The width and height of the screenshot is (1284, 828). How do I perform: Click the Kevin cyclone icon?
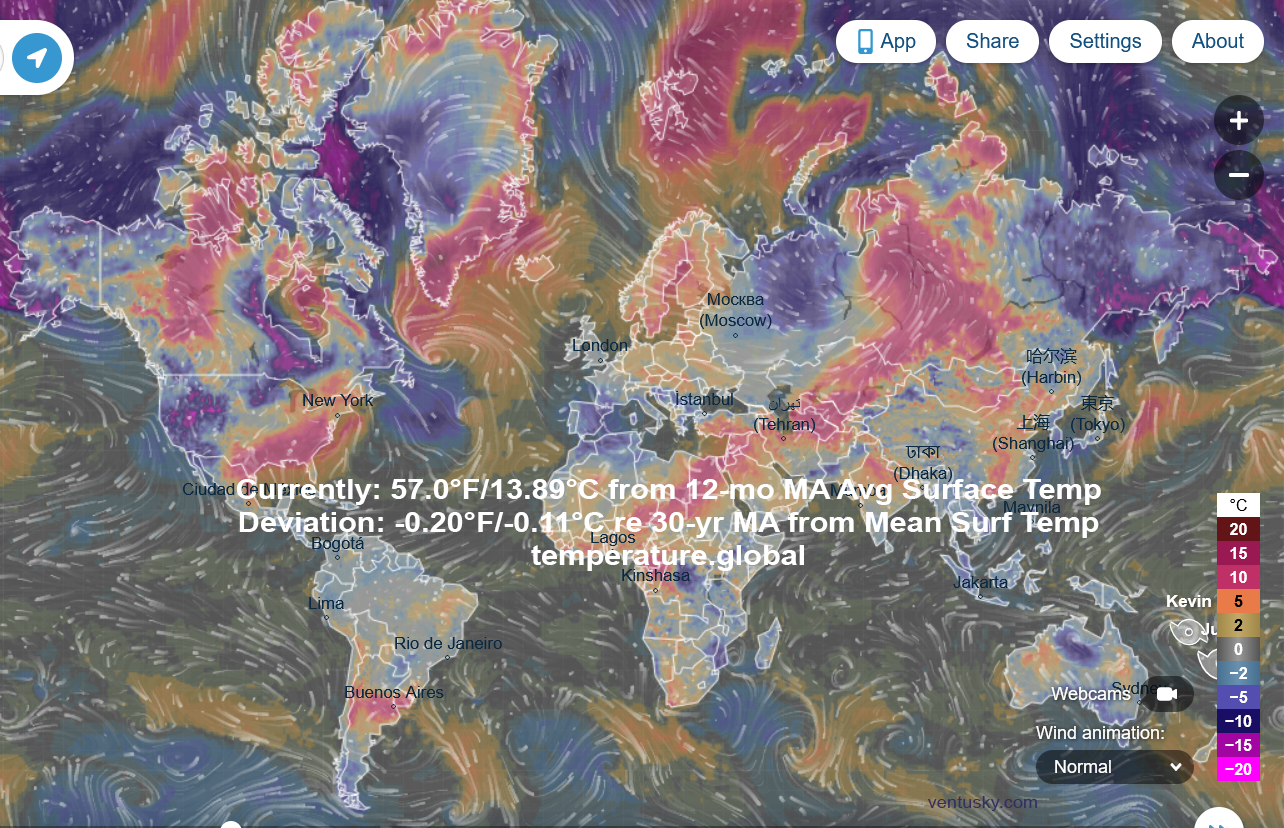1187,631
